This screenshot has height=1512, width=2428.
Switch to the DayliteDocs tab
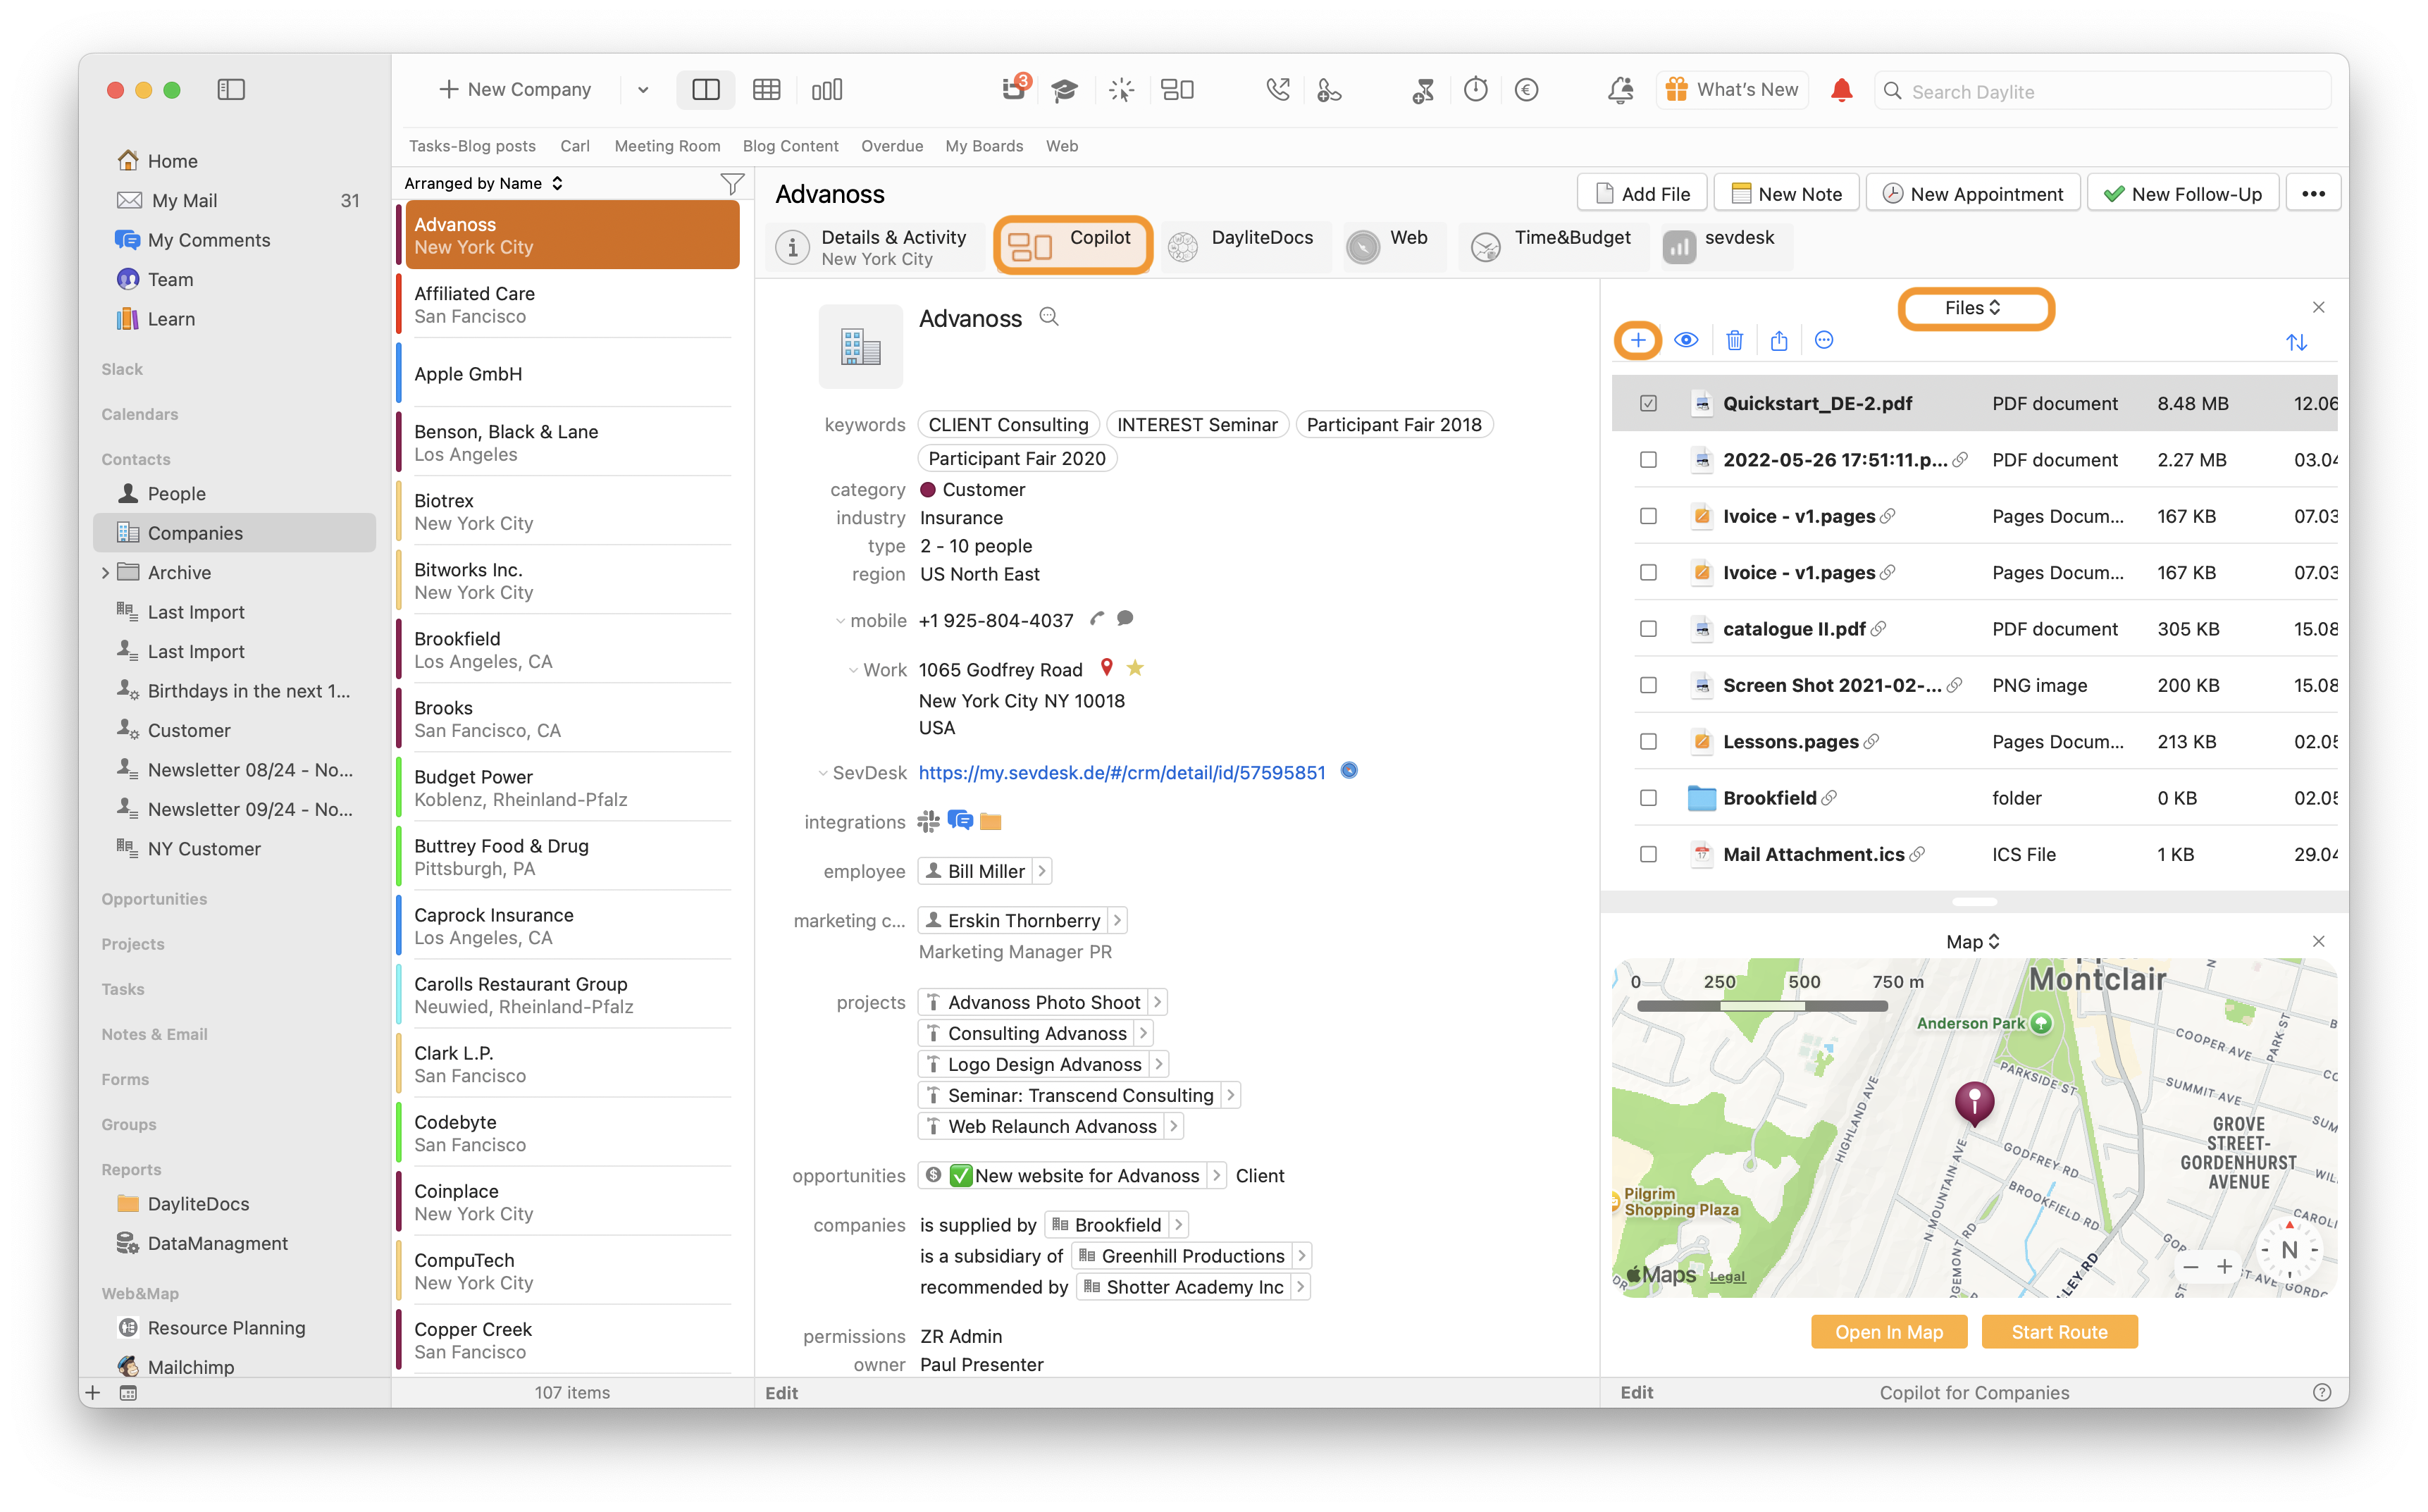(1244, 247)
